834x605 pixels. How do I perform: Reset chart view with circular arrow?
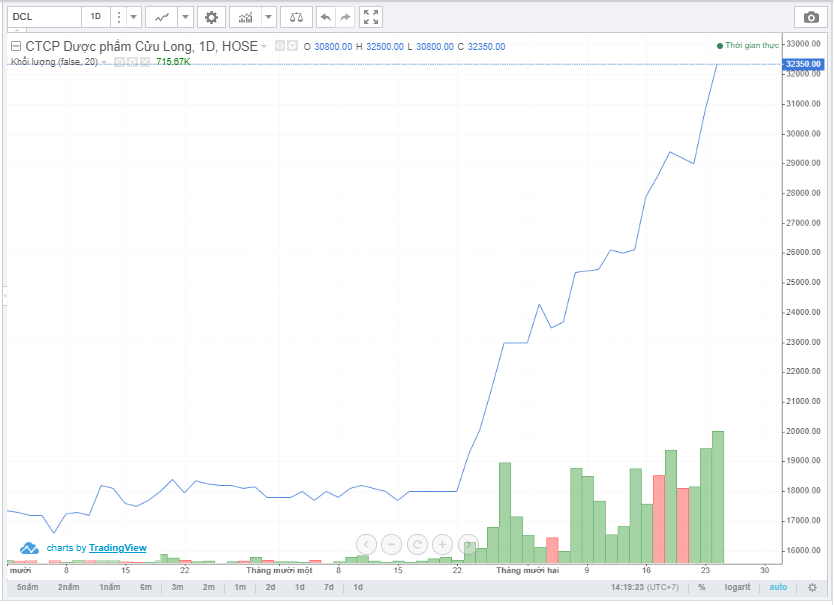pos(417,544)
